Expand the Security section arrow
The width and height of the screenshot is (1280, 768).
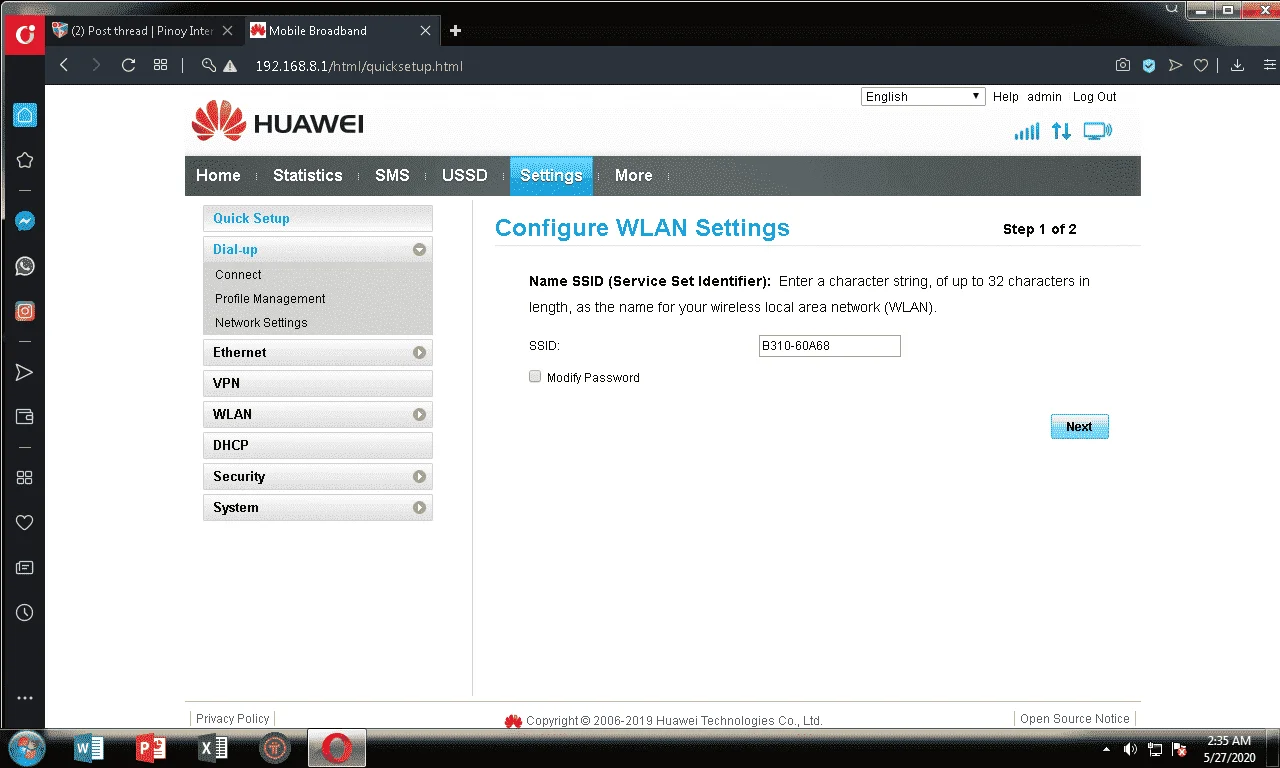tap(419, 477)
